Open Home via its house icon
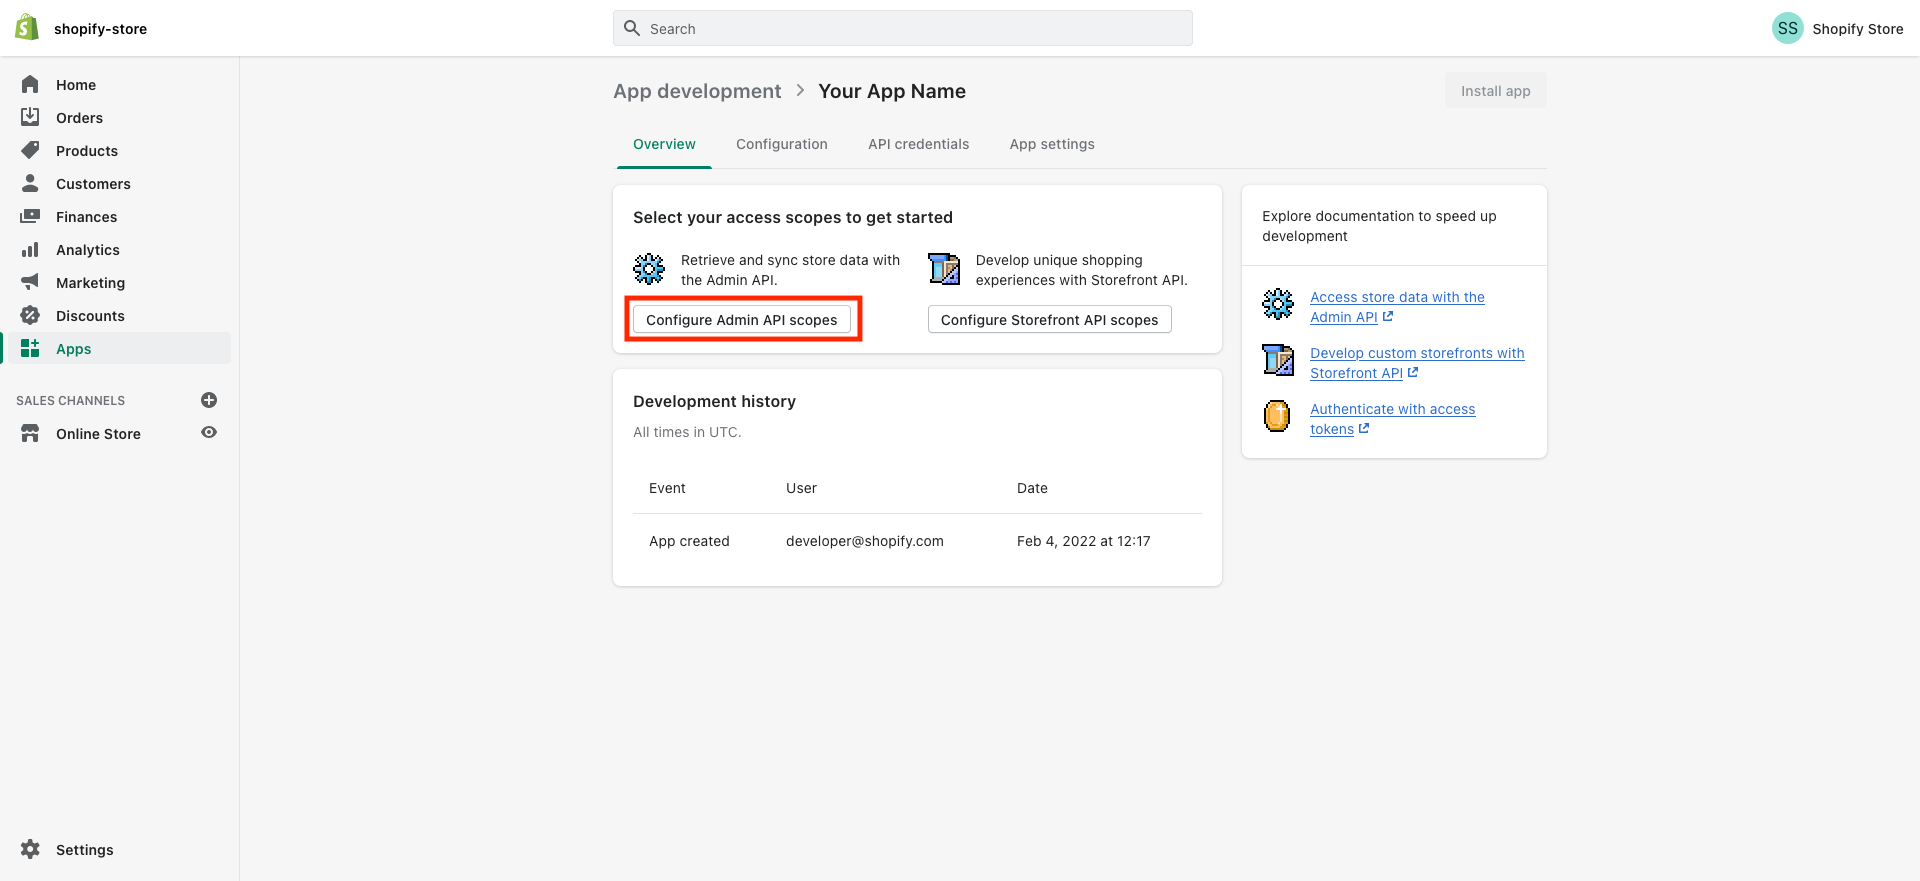The image size is (1920, 881). (x=30, y=85)
